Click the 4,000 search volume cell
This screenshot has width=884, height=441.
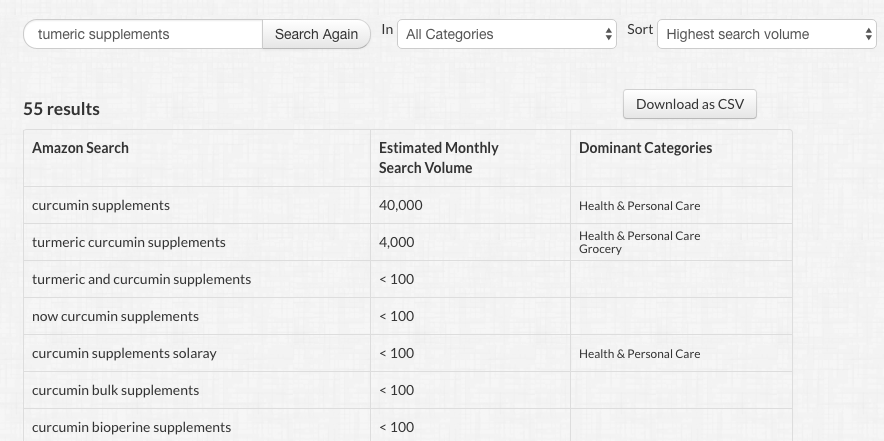click(470, 242)
